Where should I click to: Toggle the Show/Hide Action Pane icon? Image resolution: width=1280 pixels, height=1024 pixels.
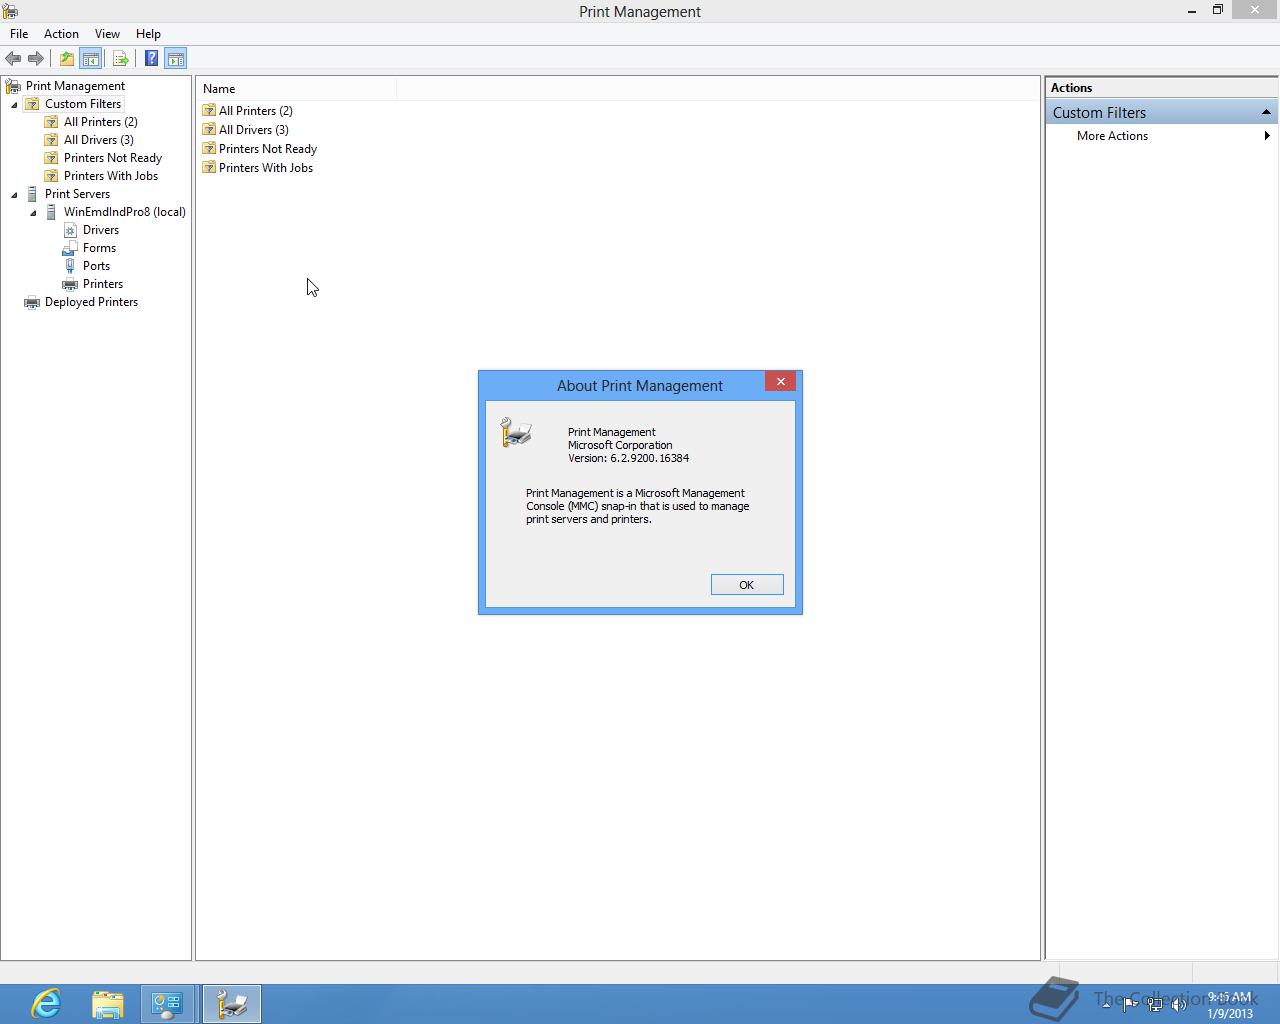[x=176, y=59]
